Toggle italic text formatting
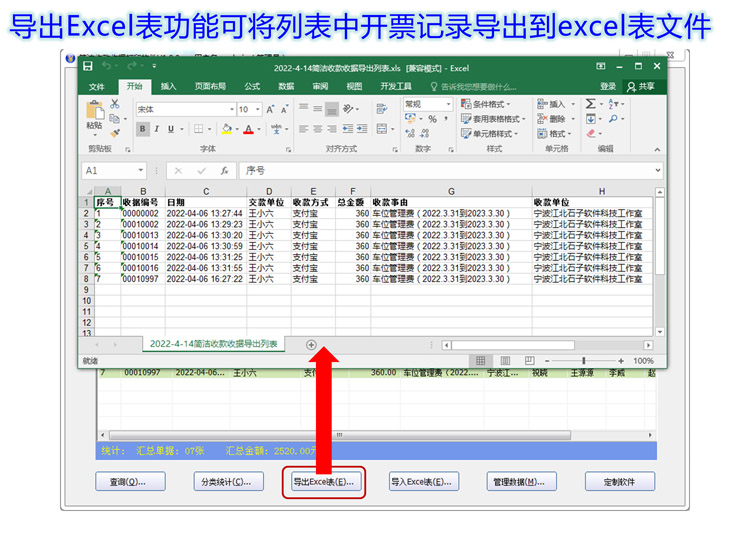 [156, 129]
